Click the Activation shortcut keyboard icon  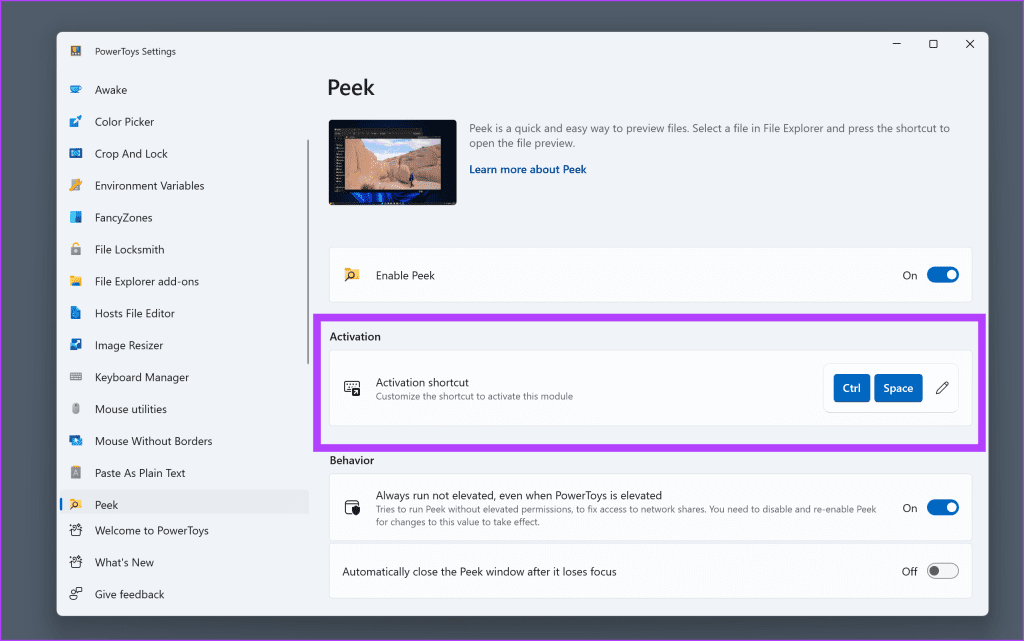352,388
